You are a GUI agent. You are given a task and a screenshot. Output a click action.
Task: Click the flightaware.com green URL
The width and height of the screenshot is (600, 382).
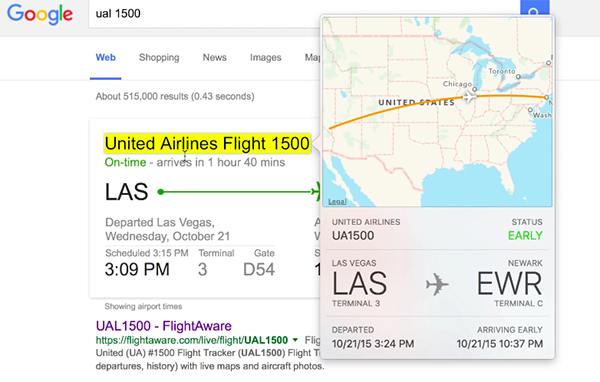tap(192, 340)
